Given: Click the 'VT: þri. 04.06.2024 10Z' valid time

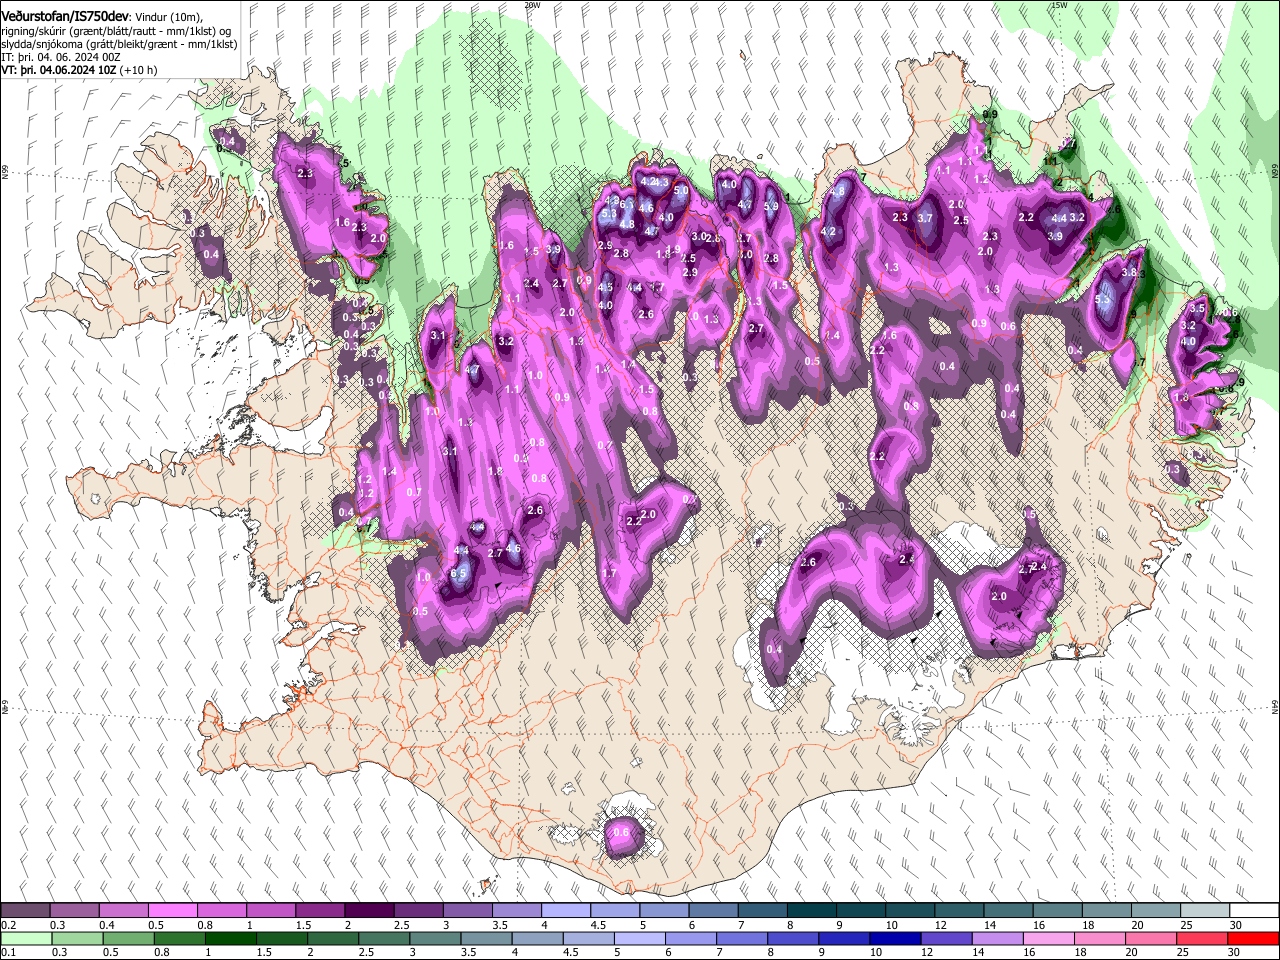Looking at the screenshot, I should (x=59, y=71).
